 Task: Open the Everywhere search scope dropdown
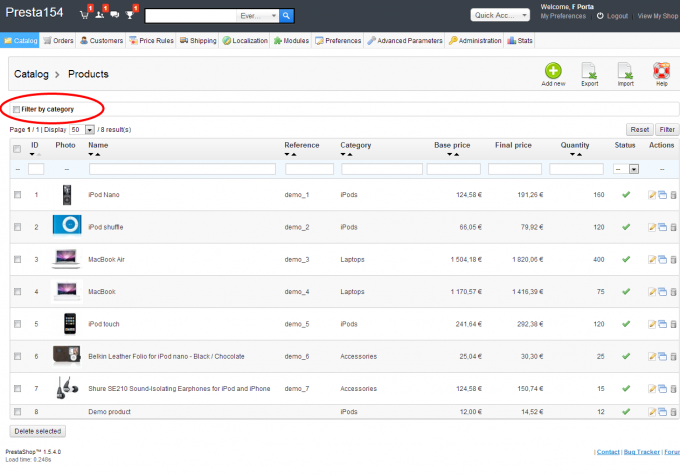(258, 16)
